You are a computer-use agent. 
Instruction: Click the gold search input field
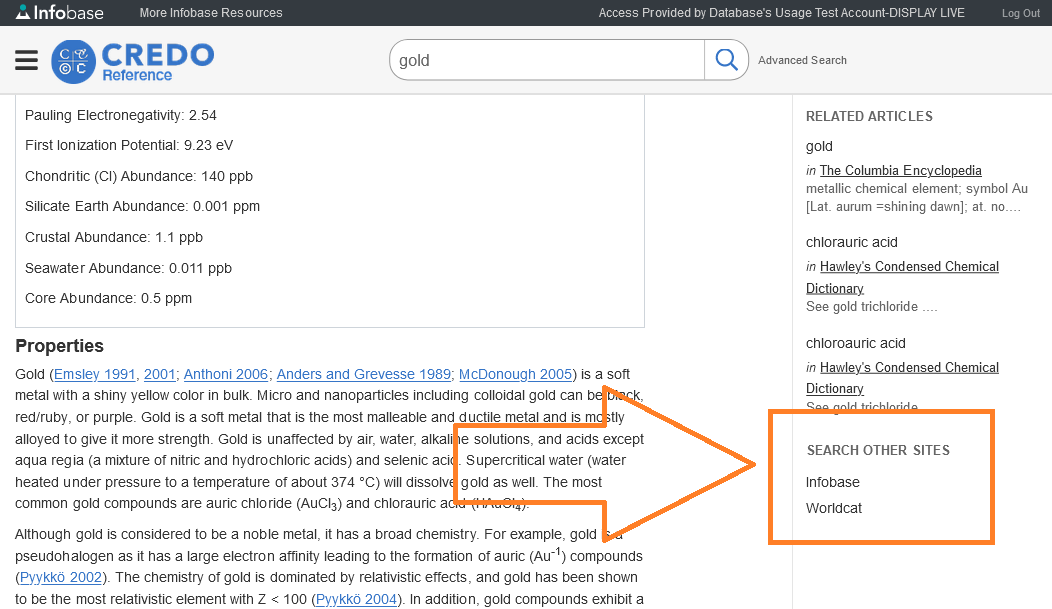547,60
